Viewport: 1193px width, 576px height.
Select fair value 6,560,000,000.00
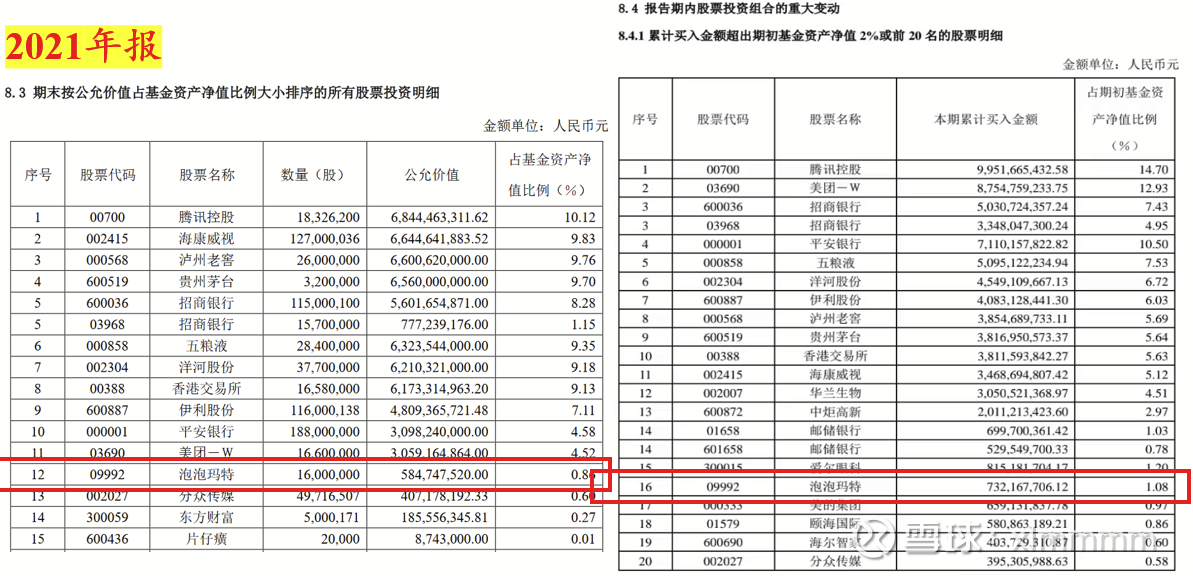(440, 282)
